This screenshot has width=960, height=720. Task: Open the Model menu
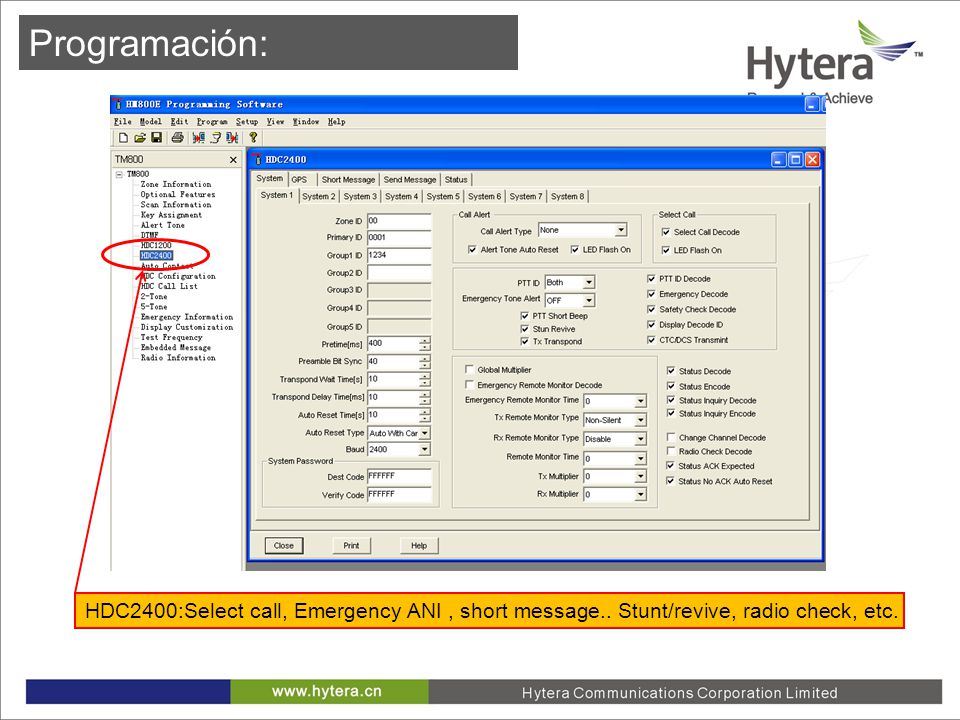(151, 122)
